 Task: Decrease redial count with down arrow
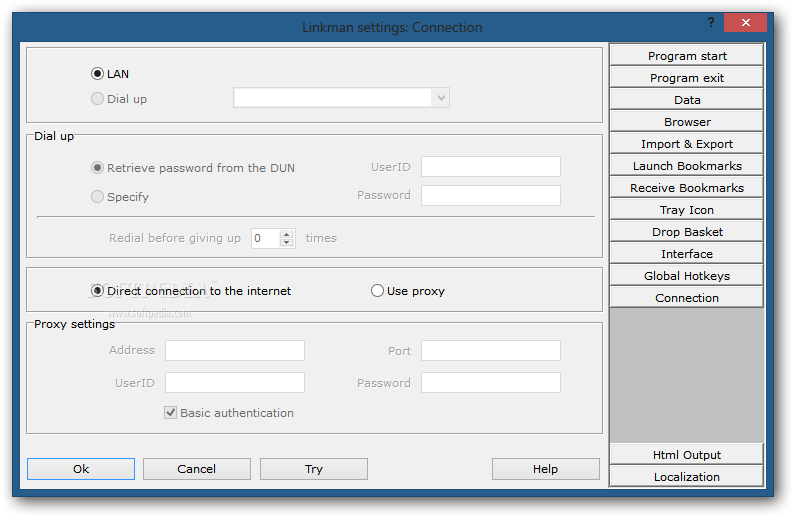(x=287, y=243)
